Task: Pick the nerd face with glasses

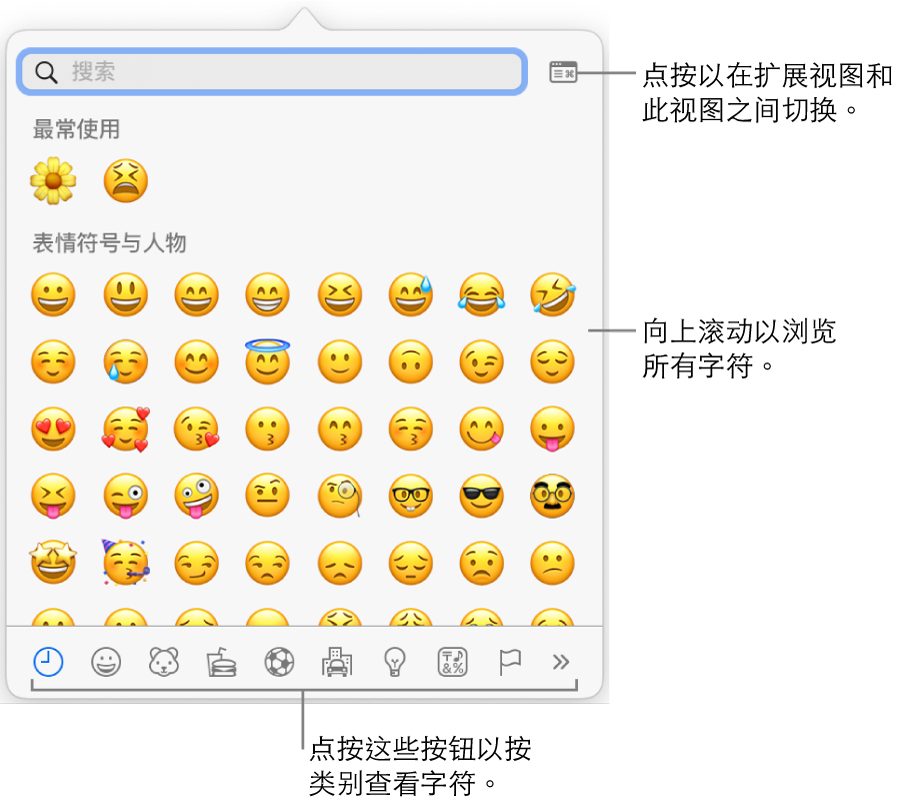Action: [410, 495]
